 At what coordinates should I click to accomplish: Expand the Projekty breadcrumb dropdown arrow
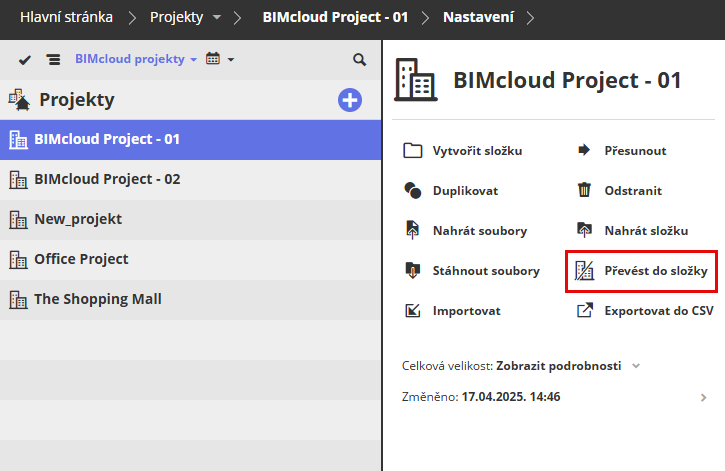pos(216,18)
